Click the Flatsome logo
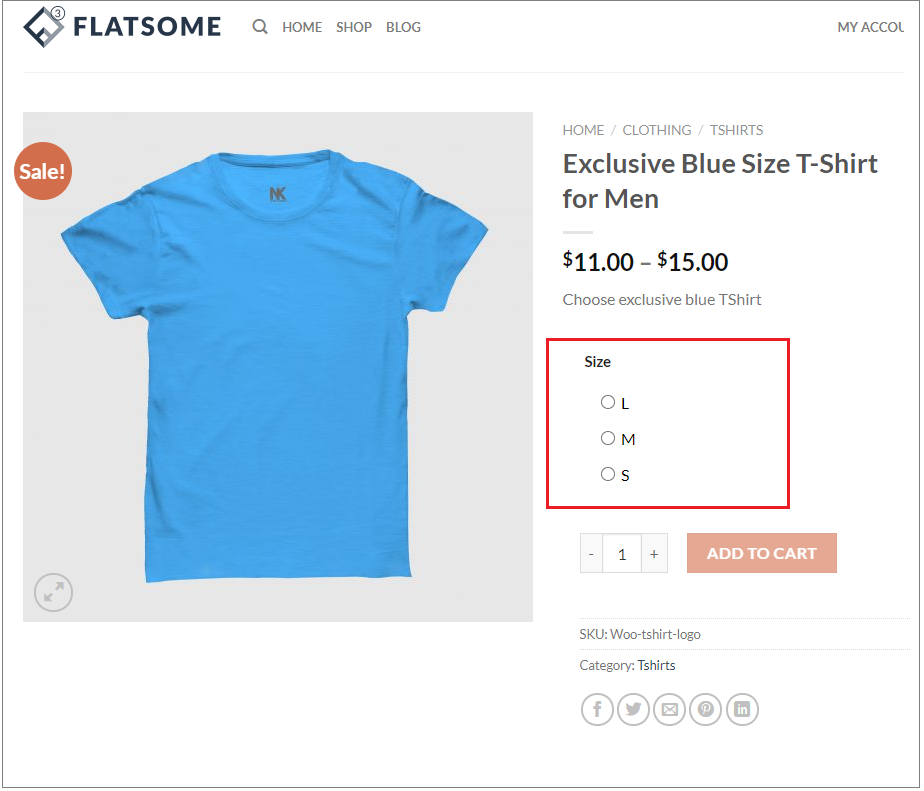The height and width of the screenshot is (791, 924). (x=122, y=27)
